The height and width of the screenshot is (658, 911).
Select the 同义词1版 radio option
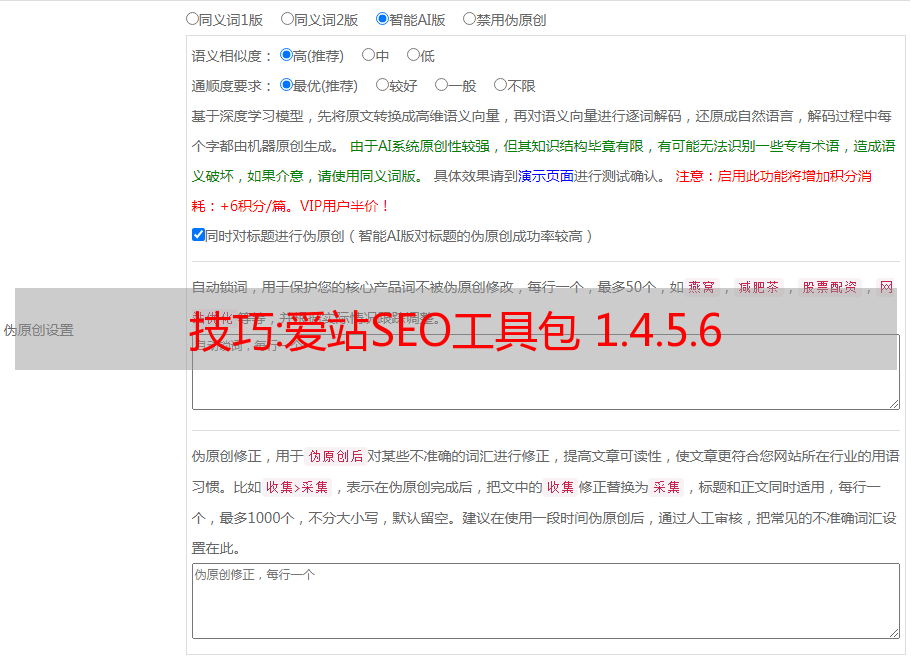192,19
